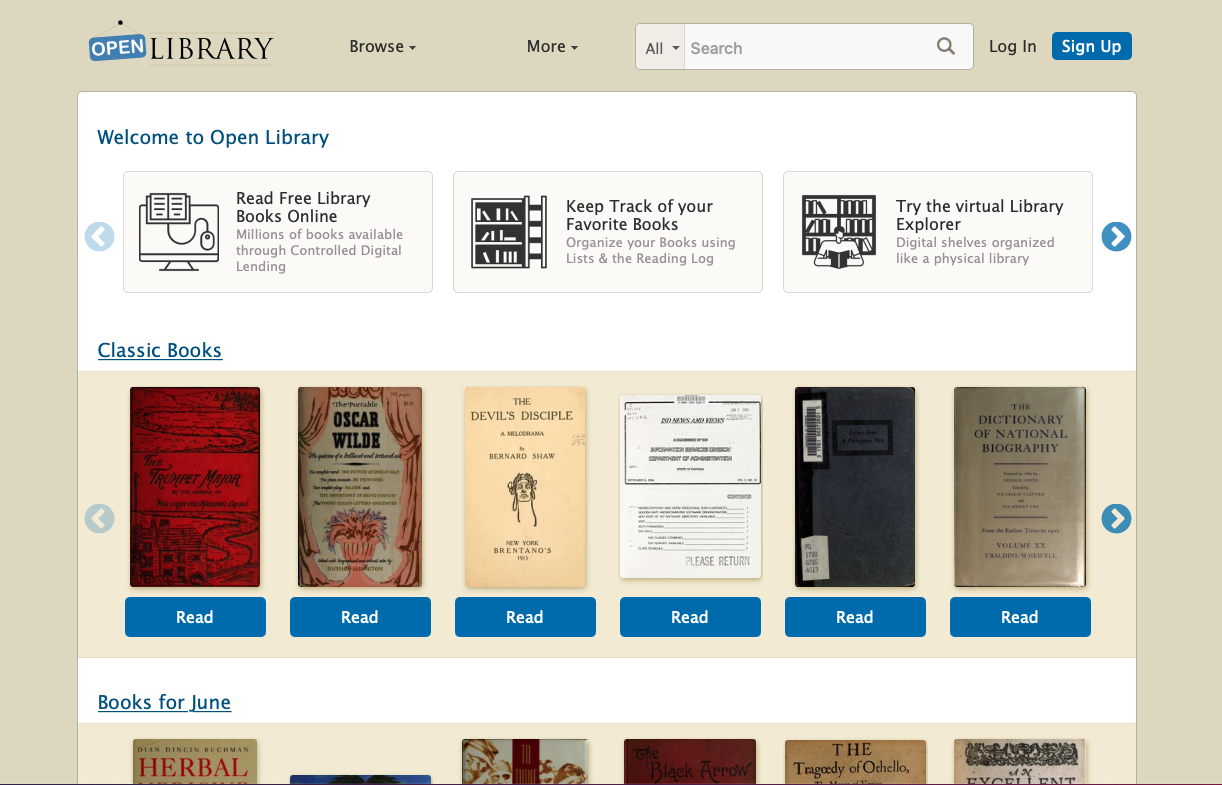Read The Devil's Disciple by Bernard Shaw
This screenshot has height=785, width=1222.
point(525,616)
